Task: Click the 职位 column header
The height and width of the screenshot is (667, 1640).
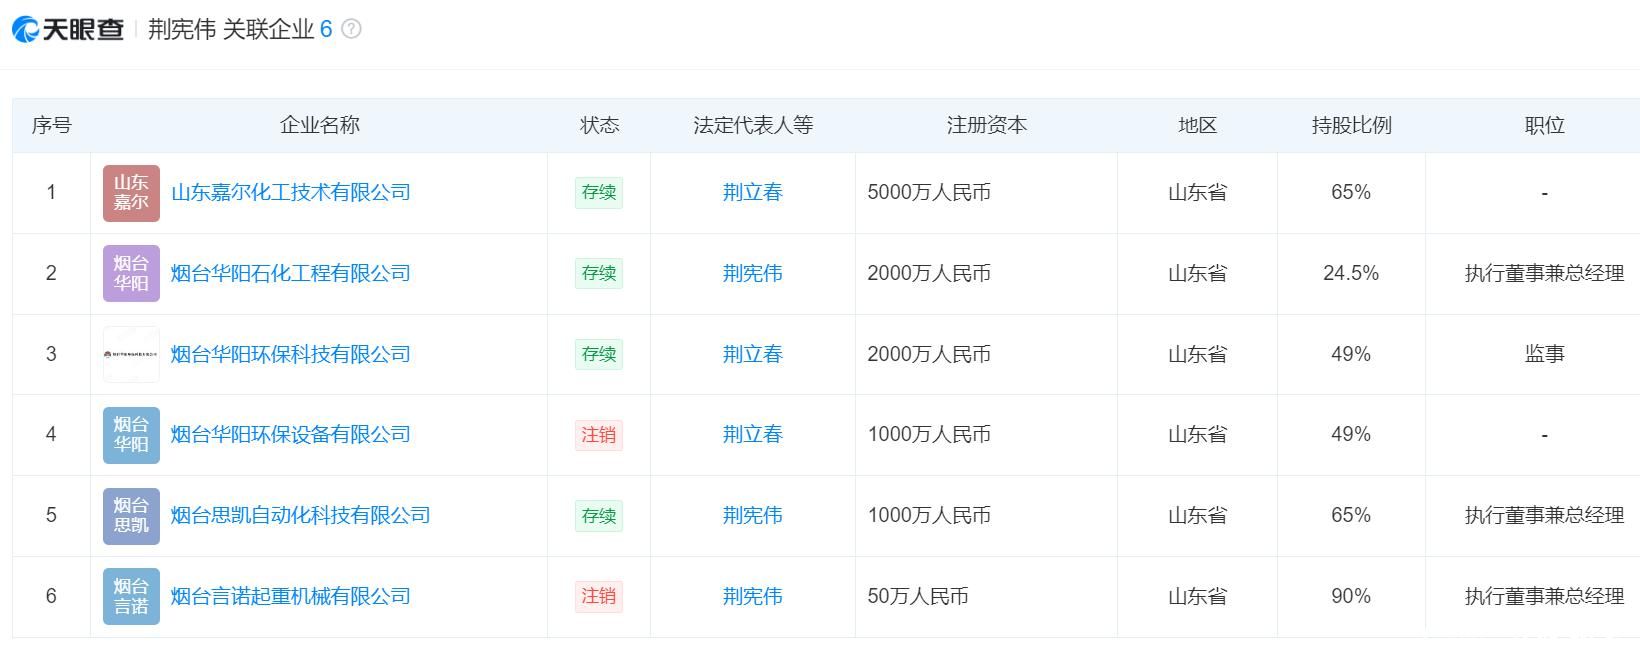Action: coord(1544,125)
